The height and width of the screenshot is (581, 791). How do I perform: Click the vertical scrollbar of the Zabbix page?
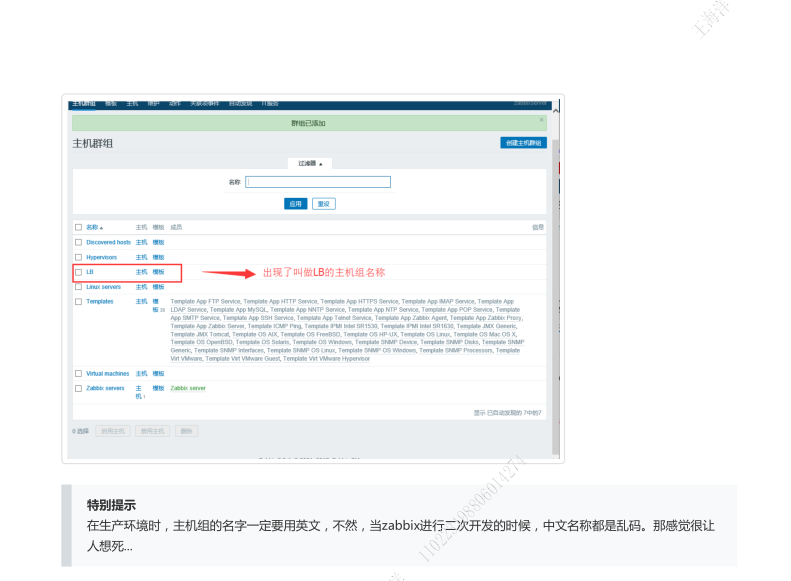tap(556, 298)
